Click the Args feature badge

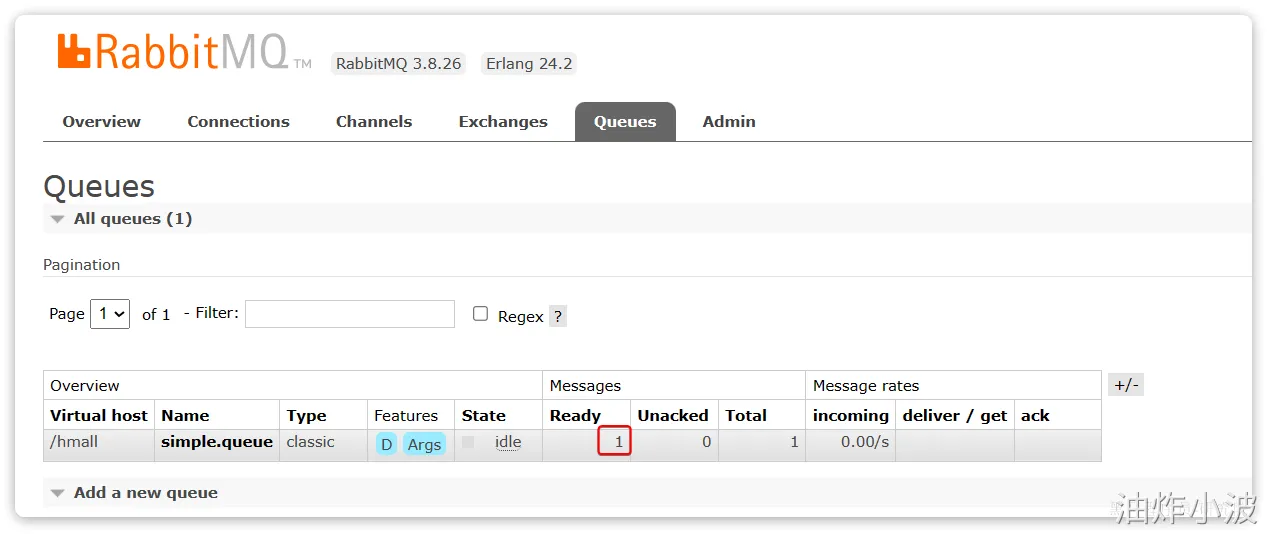(424, 444)
